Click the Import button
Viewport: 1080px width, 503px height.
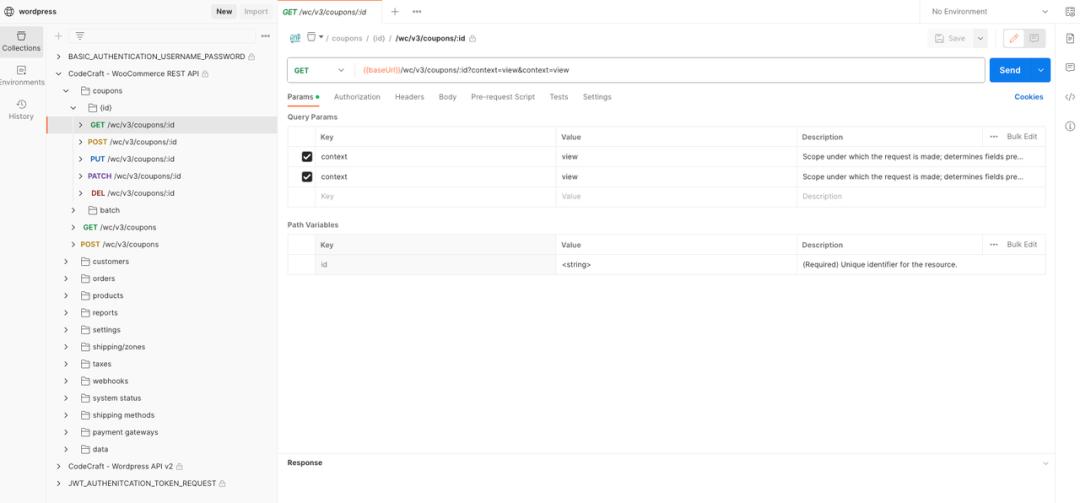tap(256, 12)
